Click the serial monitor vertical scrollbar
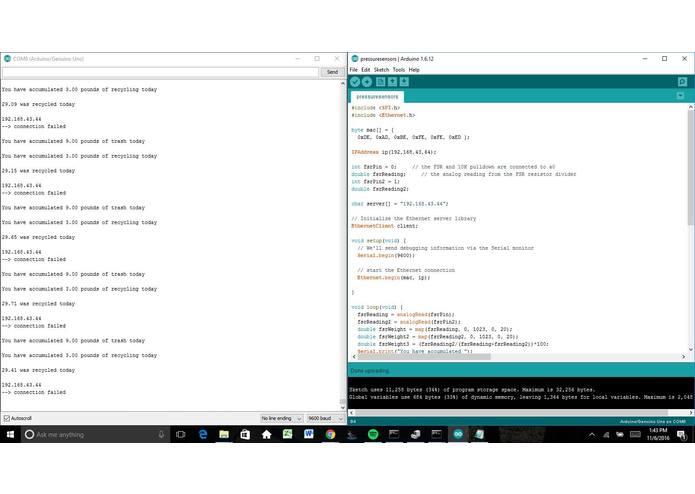The image size is (695, 494). click(343, 246)
